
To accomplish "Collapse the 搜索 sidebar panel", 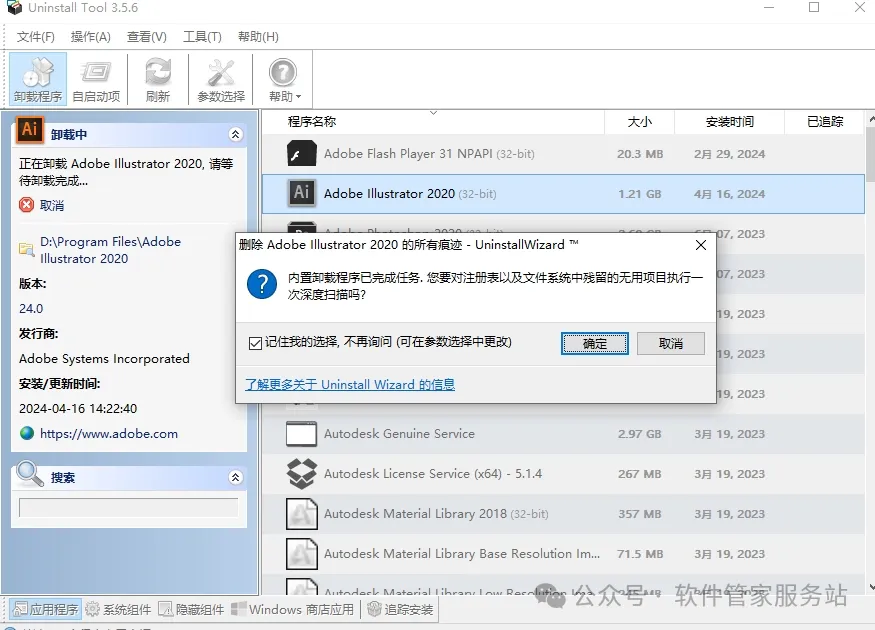I will coord(235,477).
